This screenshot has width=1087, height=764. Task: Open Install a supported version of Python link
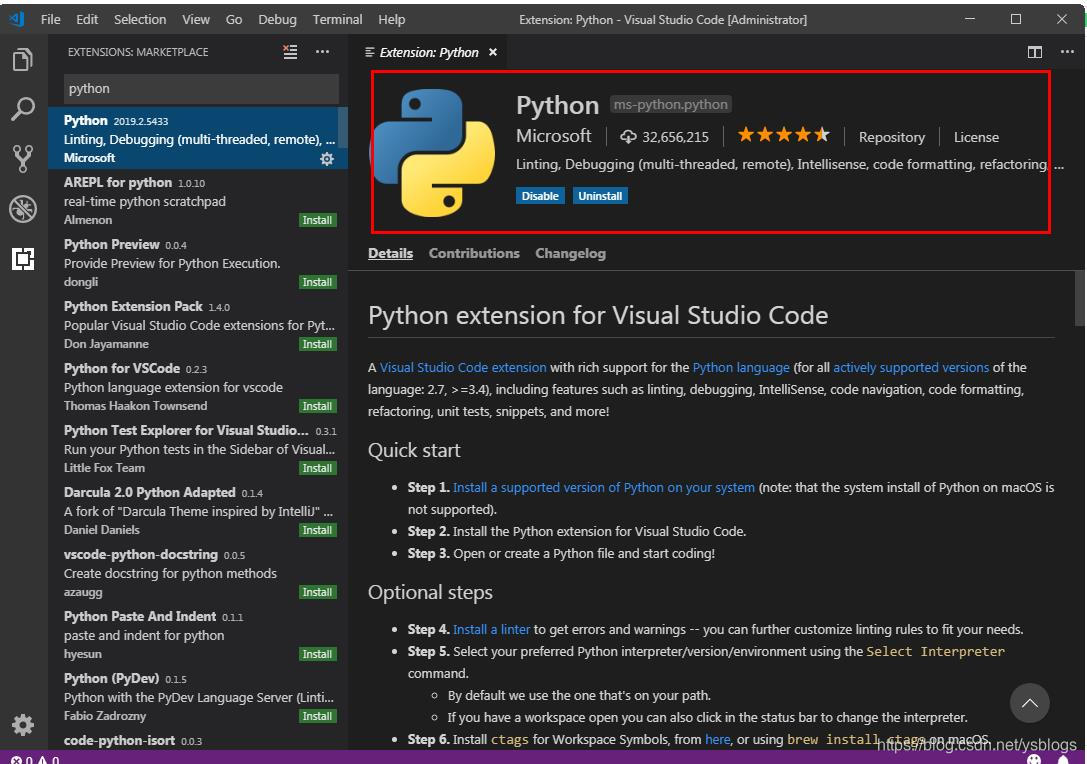604,487
